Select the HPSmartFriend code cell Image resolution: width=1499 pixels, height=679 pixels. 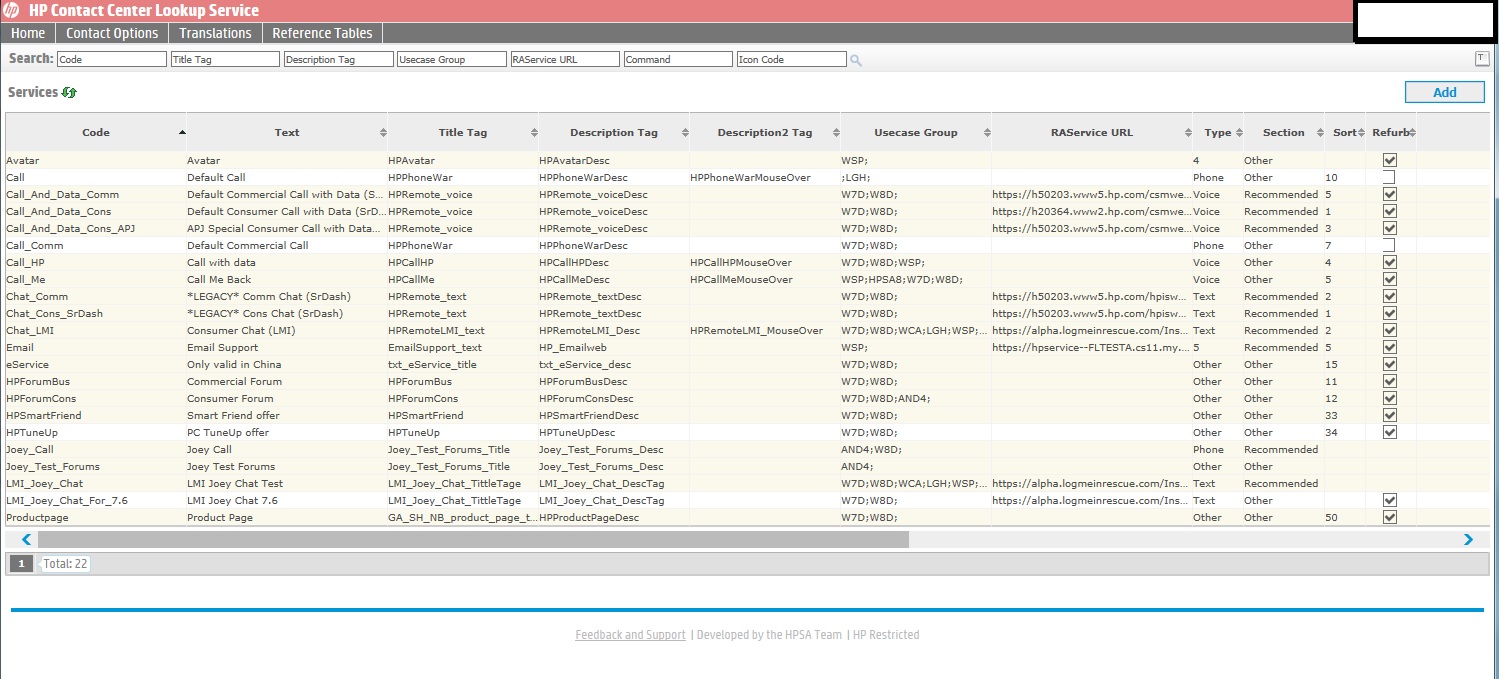point(96,415)
